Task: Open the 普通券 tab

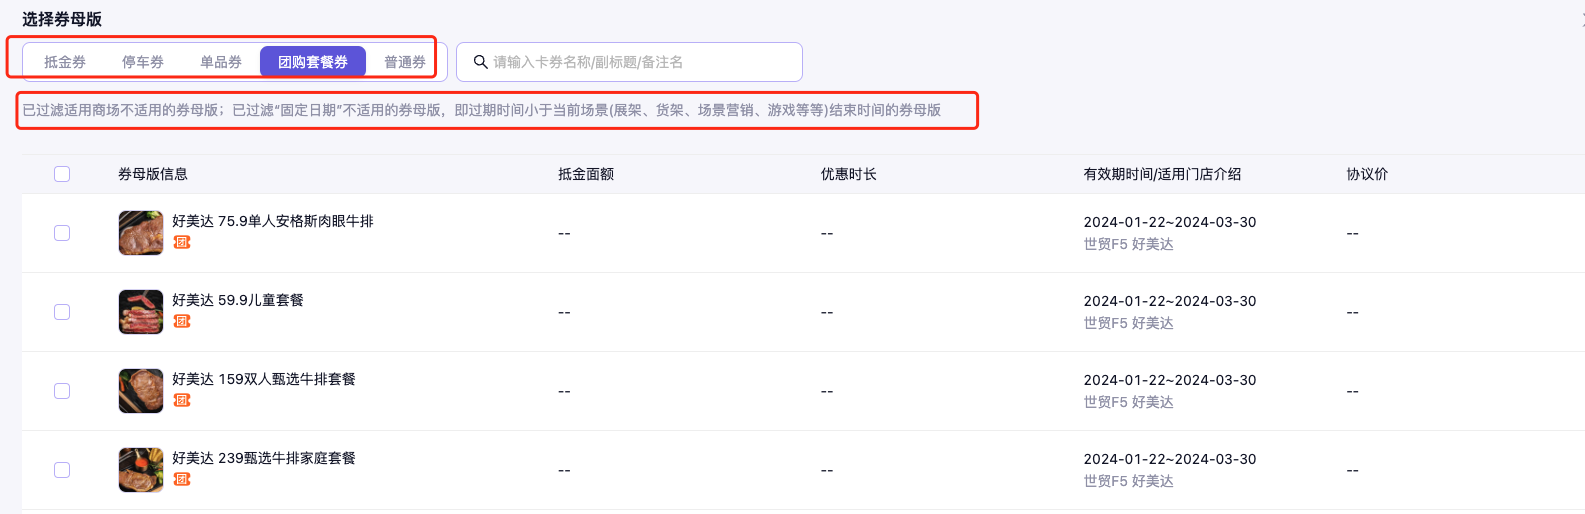Action: (x=405, y=62)
